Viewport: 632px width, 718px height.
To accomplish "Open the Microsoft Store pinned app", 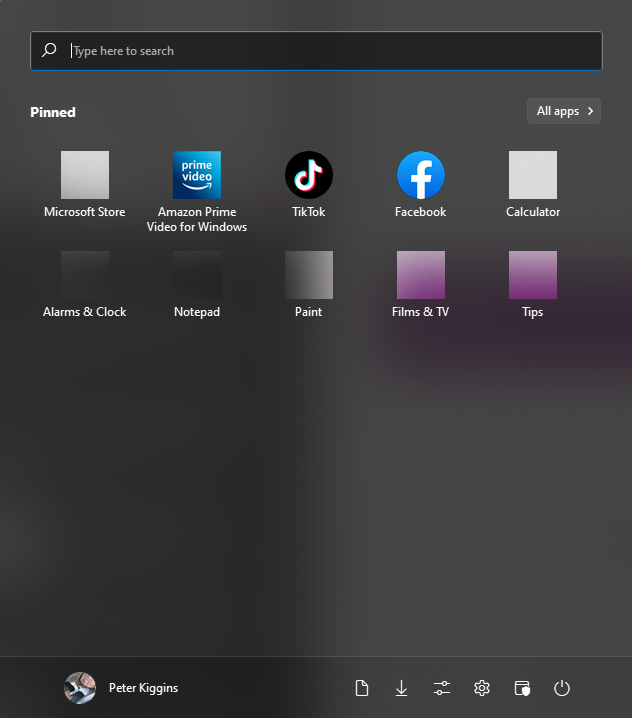I will pyautogui.click(x=85, y=185).
